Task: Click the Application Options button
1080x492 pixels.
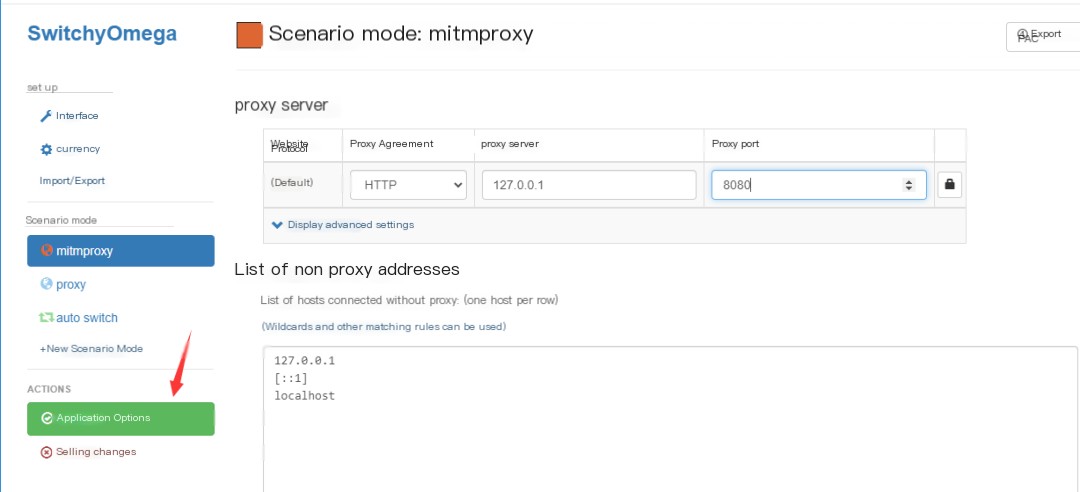Action: (121, 418)
